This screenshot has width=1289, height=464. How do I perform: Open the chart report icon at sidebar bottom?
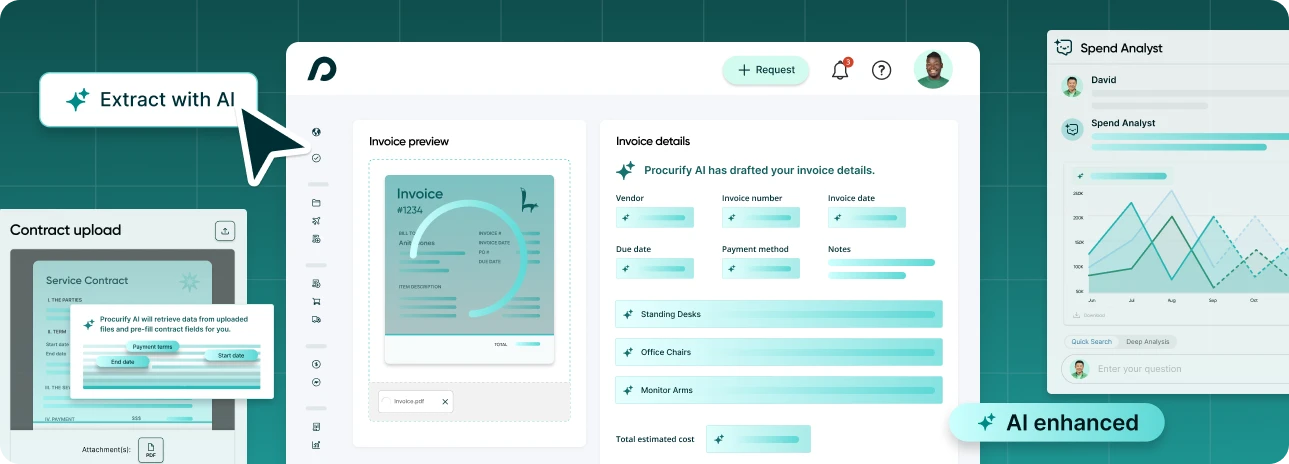316,445
